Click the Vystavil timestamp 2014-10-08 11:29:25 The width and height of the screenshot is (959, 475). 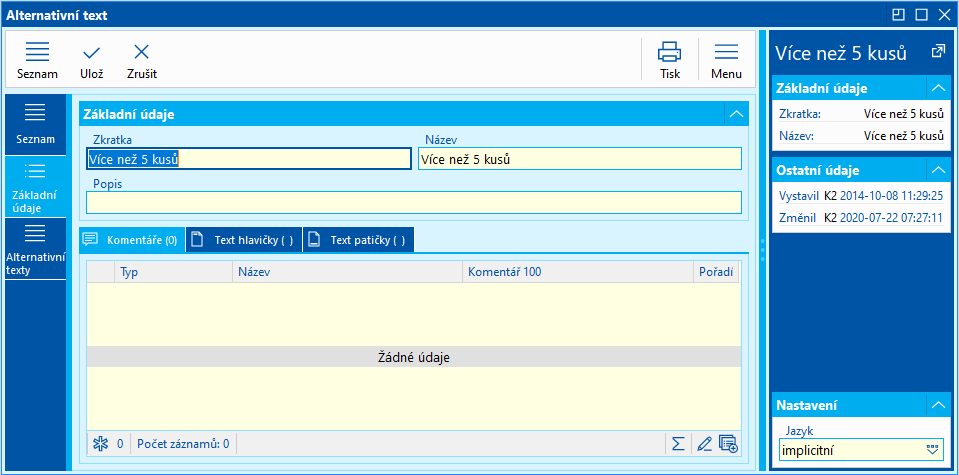[891, 196]
